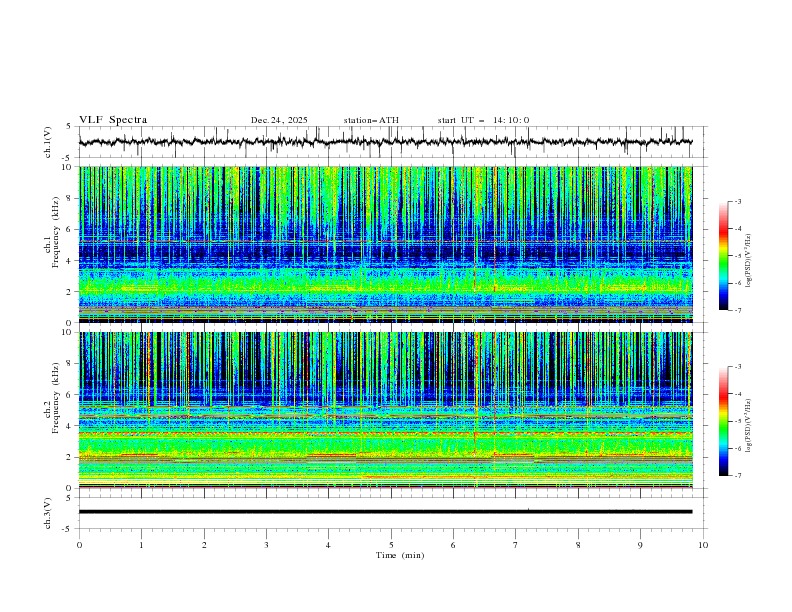Click the VLF Spectra title text
The height and width of the screenshot is (612, 792).
(113, 120)
